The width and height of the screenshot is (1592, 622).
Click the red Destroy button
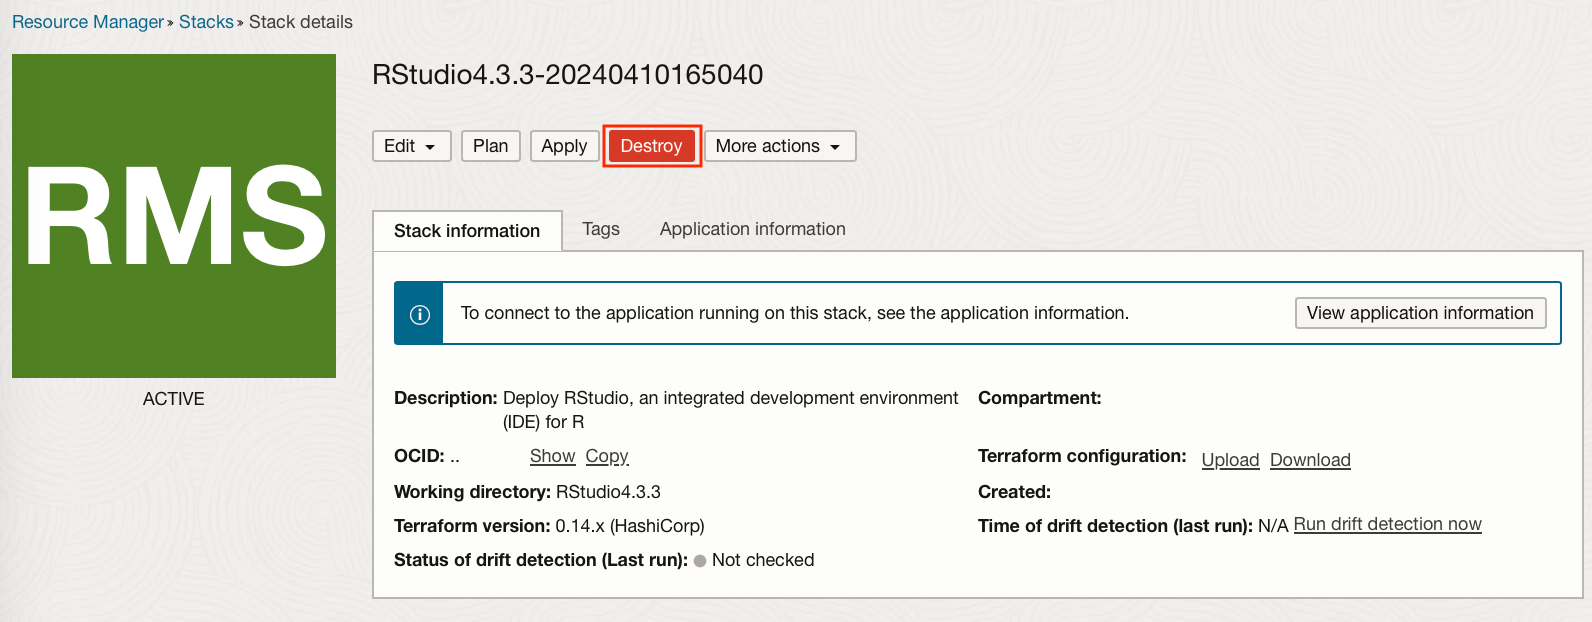651,146
